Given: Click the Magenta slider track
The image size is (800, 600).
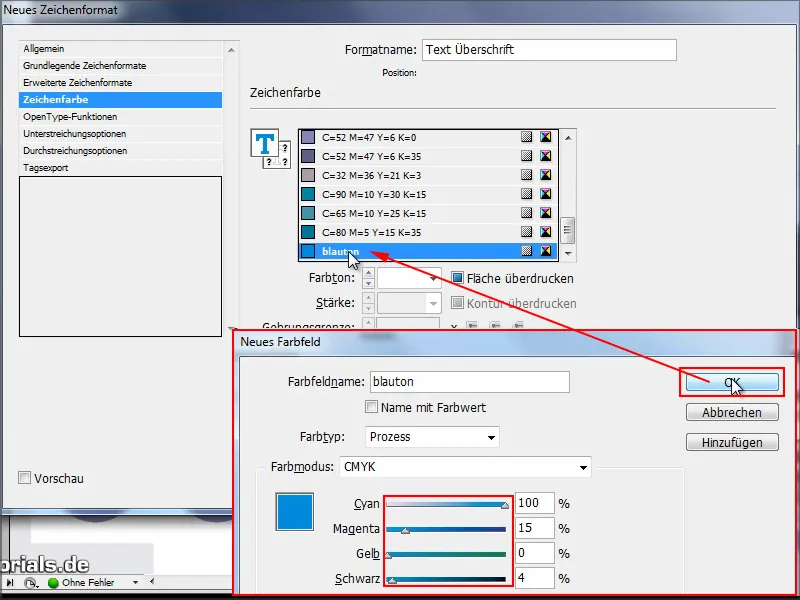Looking at the screenshot, I should click(x=446, y=529).
